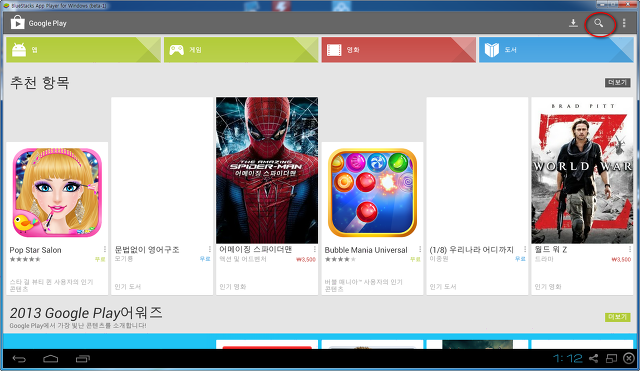640x371 pixels.
Task: Click the star rating under Bubble Mania Universal
Action: 340,259
